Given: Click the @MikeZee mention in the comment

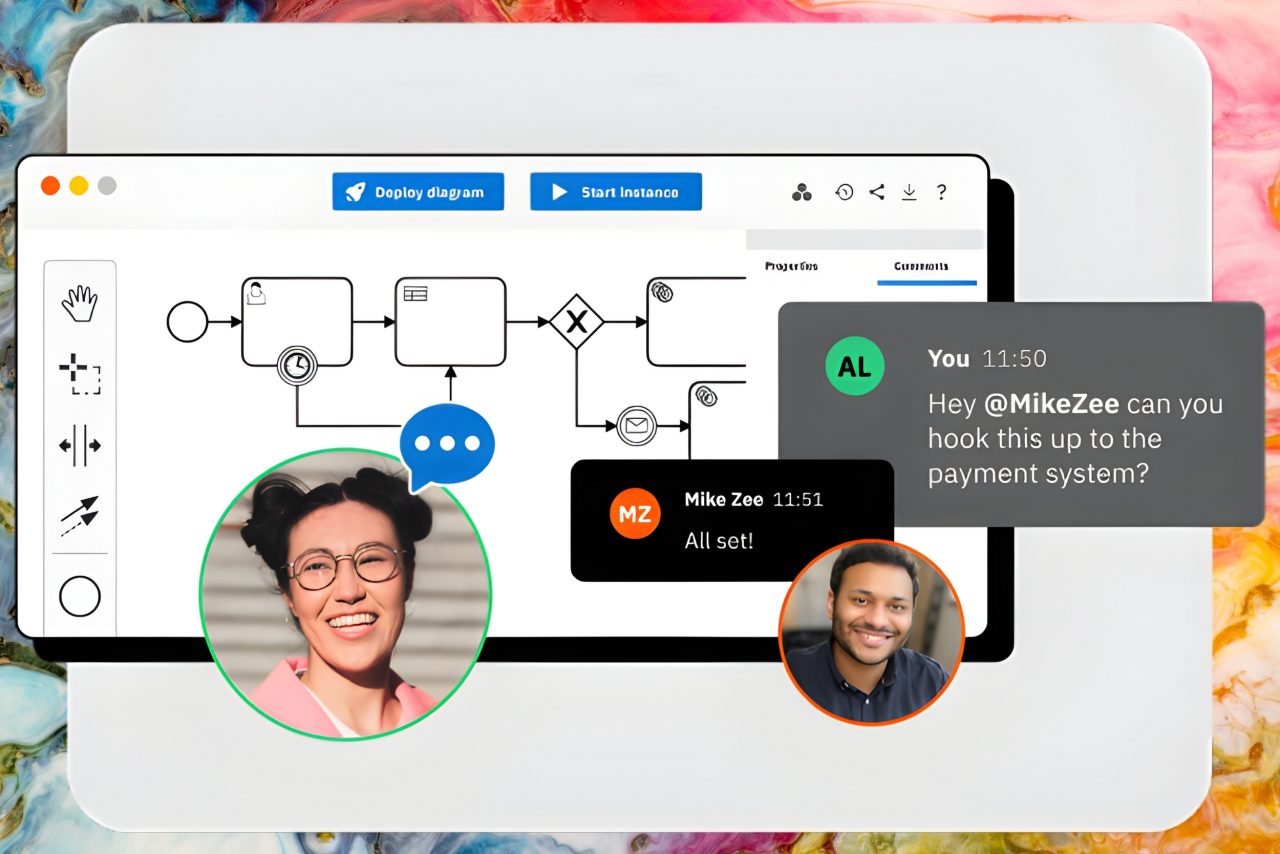Looking at the screenshot, I should click(x=1050, y=404).
